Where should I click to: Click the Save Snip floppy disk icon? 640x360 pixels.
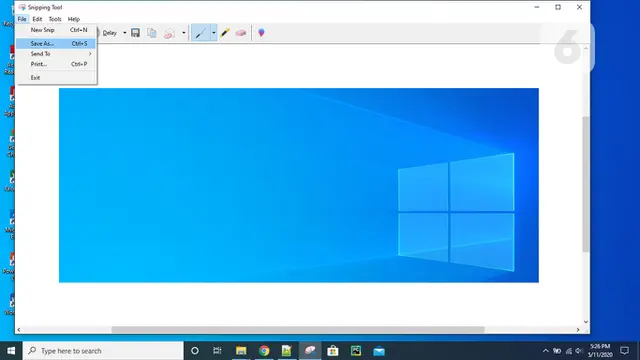tap(136, 33)
